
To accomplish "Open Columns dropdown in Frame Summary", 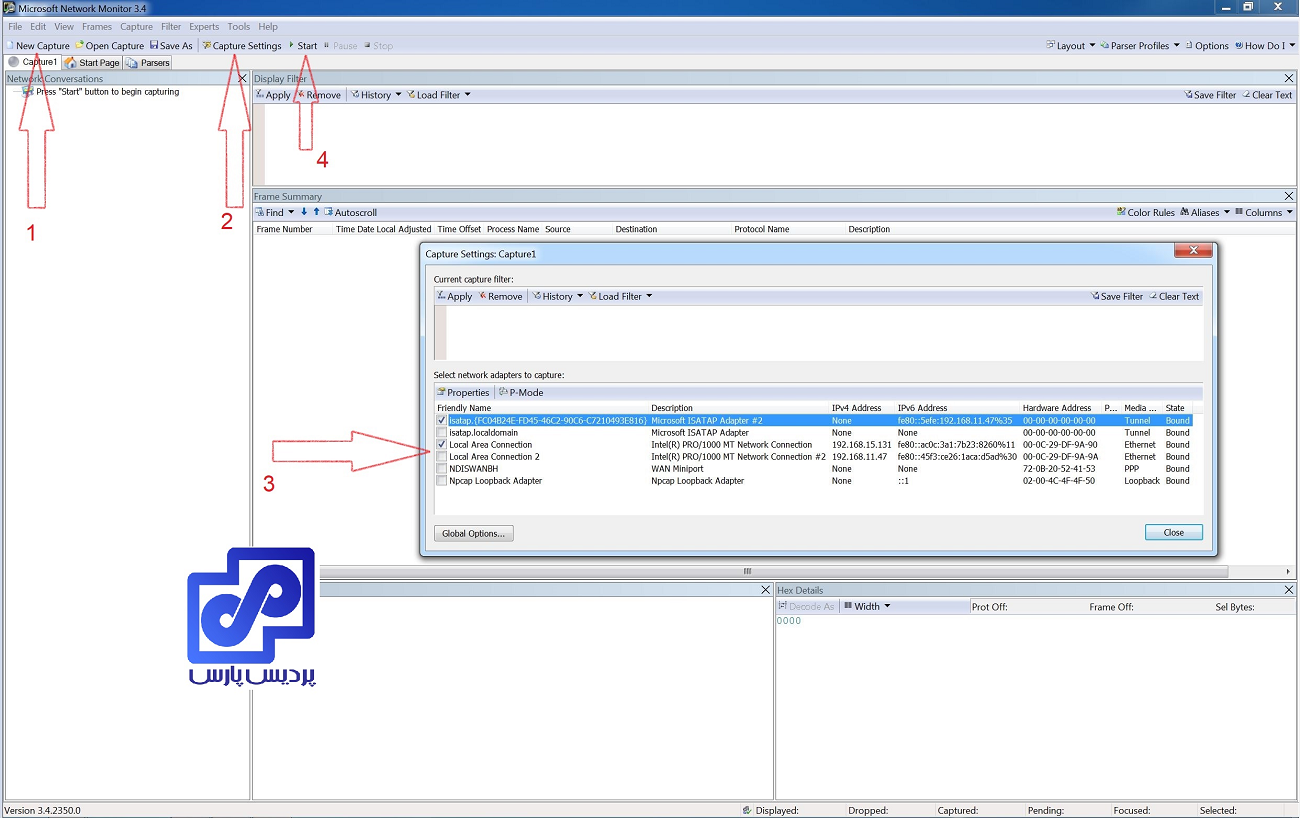I will tap(1264, 212).
